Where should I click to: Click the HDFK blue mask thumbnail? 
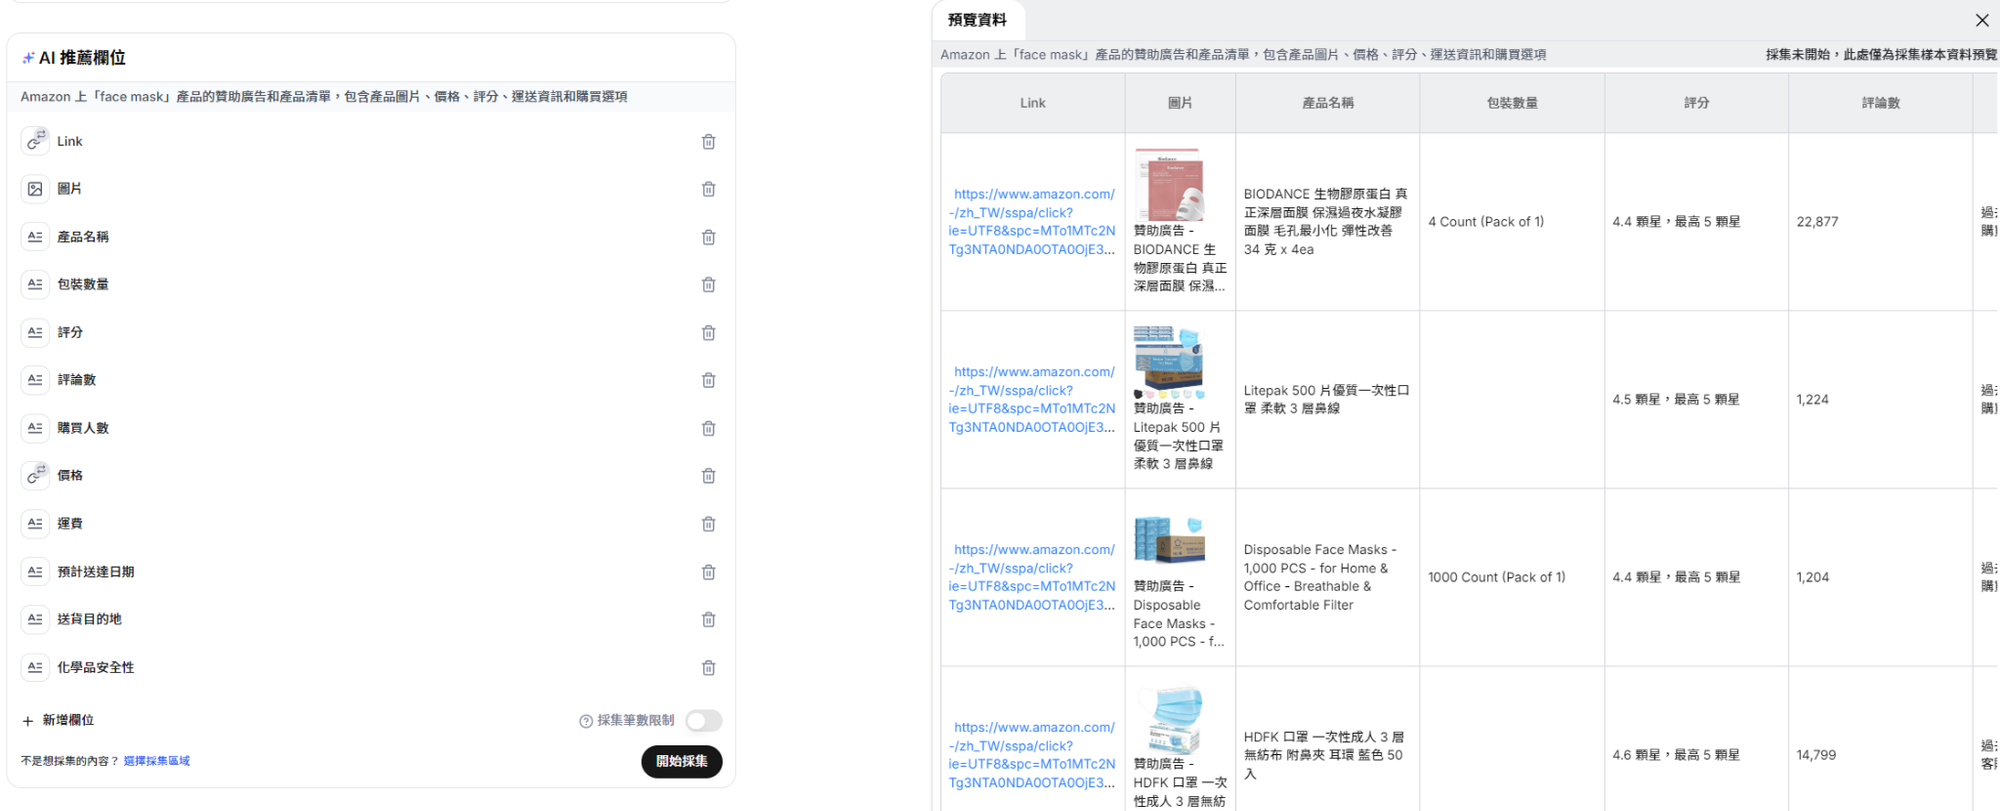tap(1169, 720)
